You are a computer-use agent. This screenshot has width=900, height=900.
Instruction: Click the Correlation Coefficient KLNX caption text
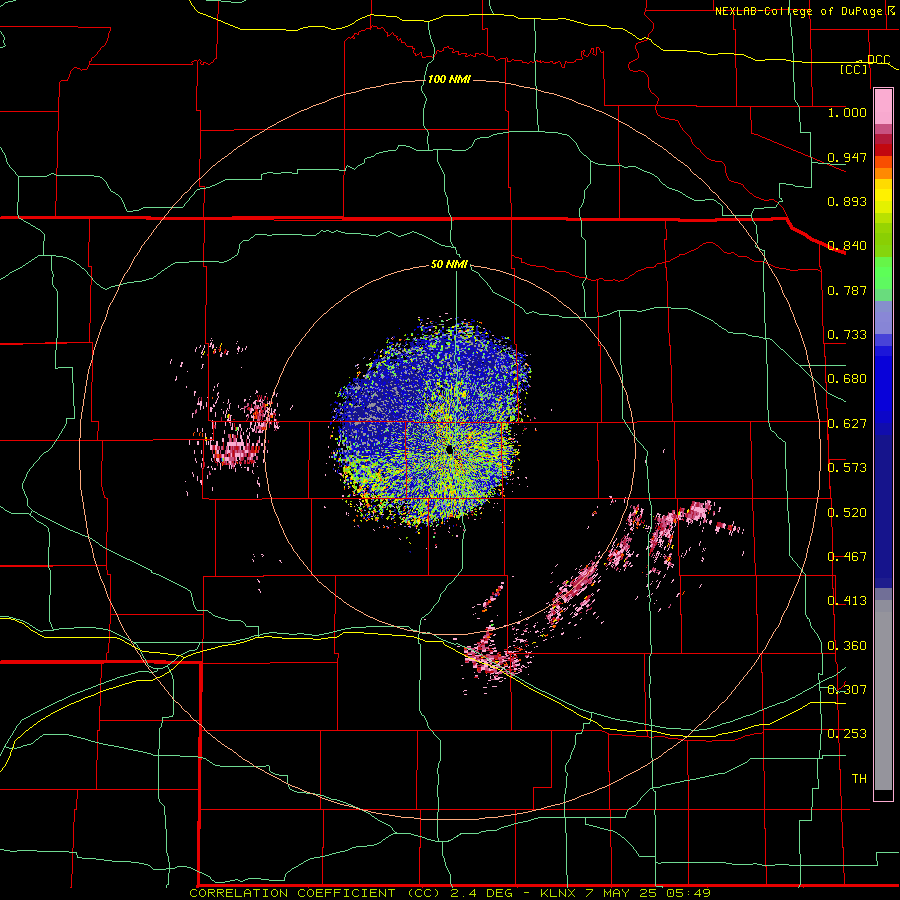point(450,893)
